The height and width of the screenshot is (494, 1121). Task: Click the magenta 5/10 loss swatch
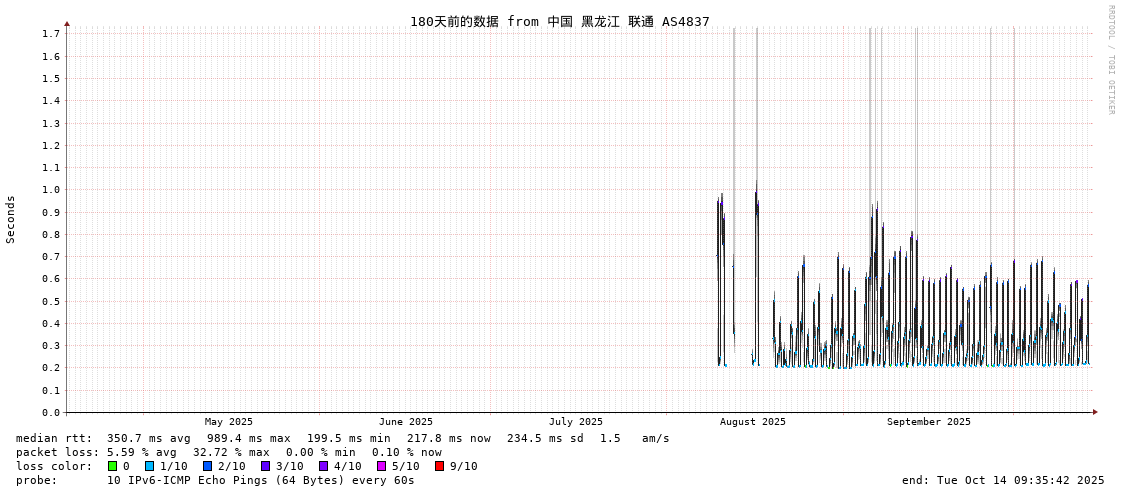point(382,466)
